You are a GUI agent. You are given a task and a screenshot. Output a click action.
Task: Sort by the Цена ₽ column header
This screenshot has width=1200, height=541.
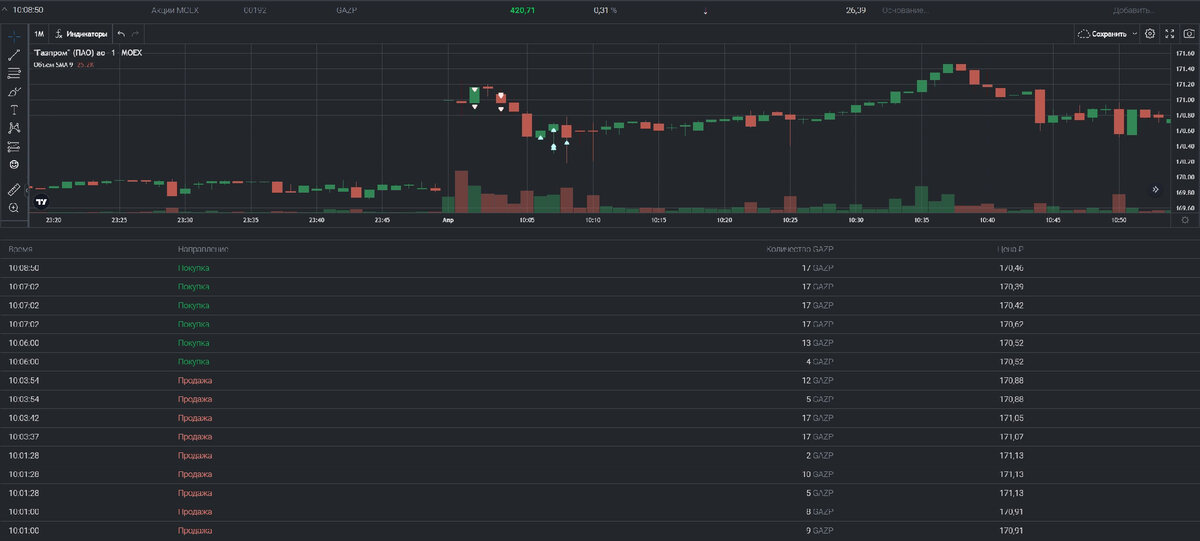click(x=1012, y=248)
